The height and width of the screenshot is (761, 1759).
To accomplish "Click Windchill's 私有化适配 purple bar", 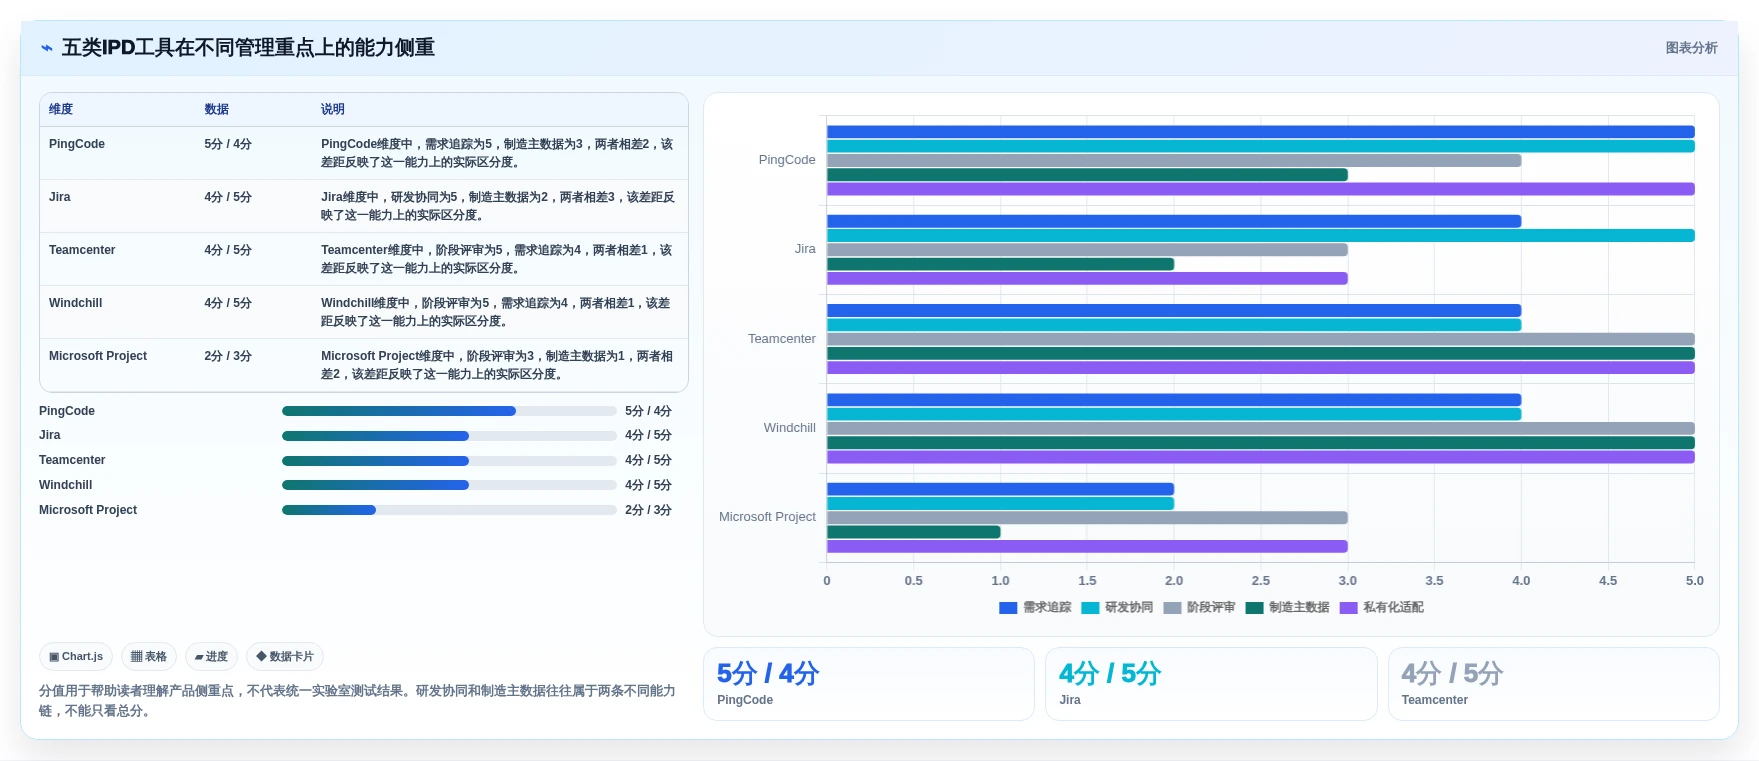I will [1260, 457].
